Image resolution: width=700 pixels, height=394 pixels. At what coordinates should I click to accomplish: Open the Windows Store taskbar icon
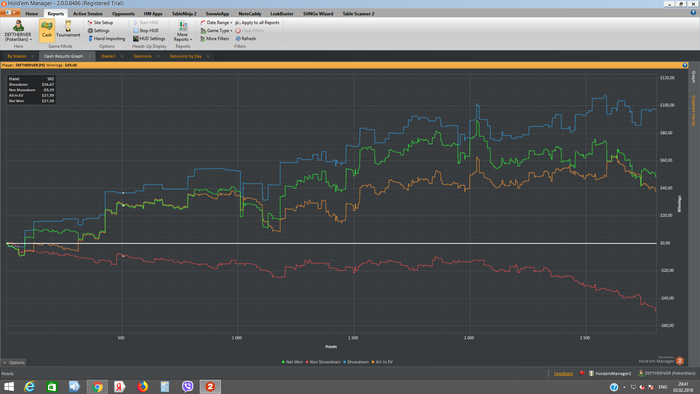tap(52, 386)
